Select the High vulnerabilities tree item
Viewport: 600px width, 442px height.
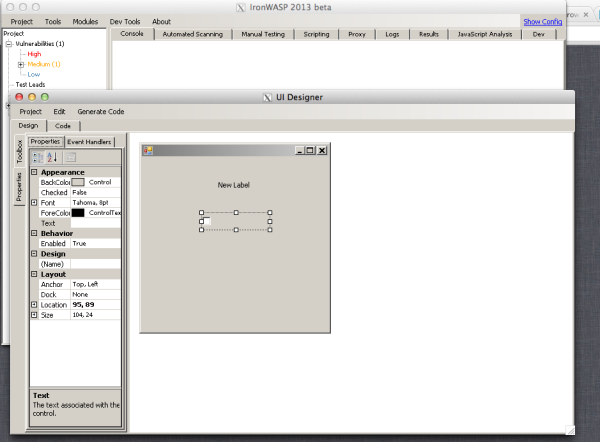34,54
